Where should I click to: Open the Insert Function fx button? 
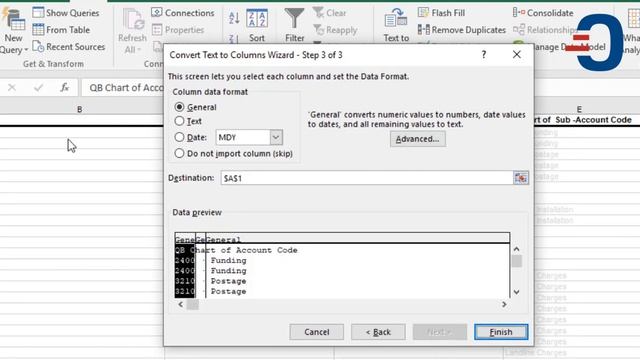point(64,87)
